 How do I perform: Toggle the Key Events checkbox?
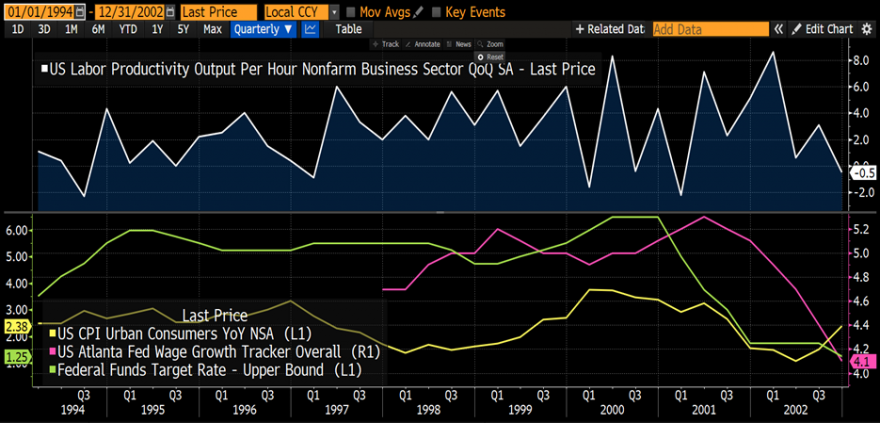[435, 12]
